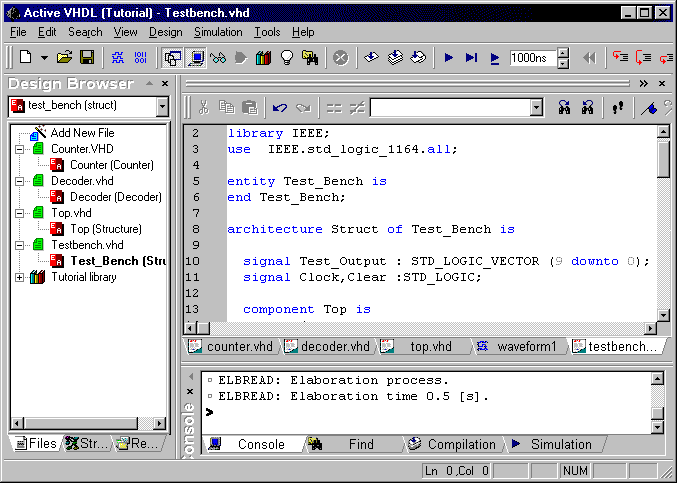677x483 pixels.
Task: Switch to the decoder.vhd editor tab
Action: [328, 347]
